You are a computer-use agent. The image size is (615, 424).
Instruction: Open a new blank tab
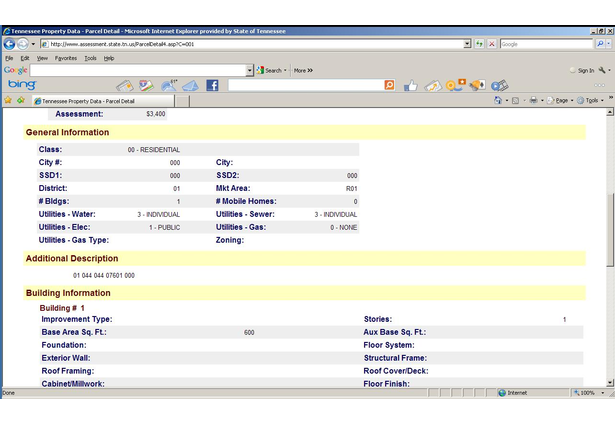pyautogui.click(x=182, y=101)
